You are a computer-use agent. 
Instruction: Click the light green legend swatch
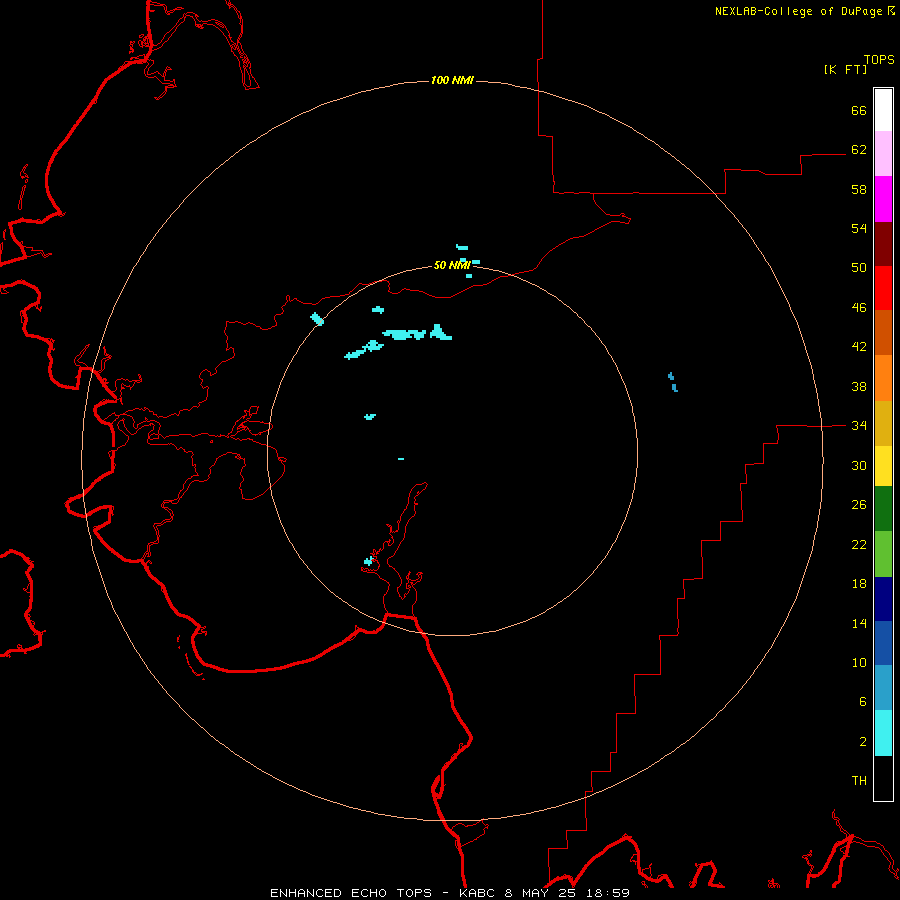(883, 554)
